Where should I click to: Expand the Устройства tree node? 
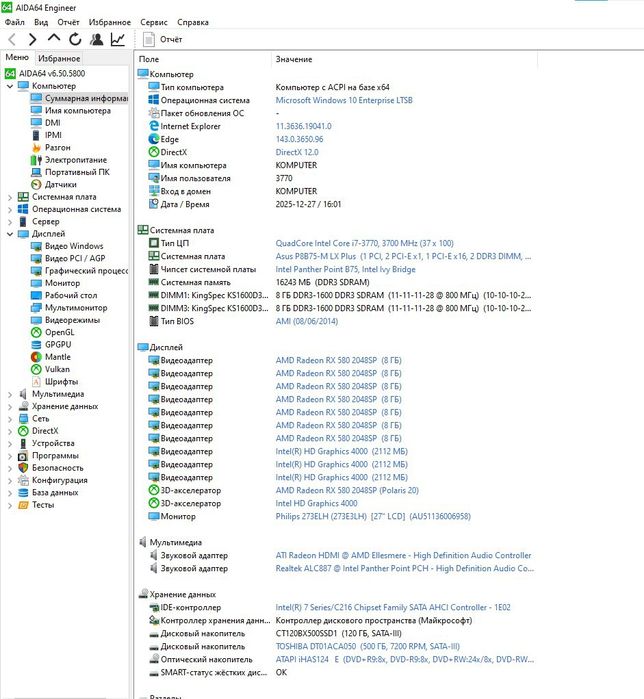[x=10, y=443]
